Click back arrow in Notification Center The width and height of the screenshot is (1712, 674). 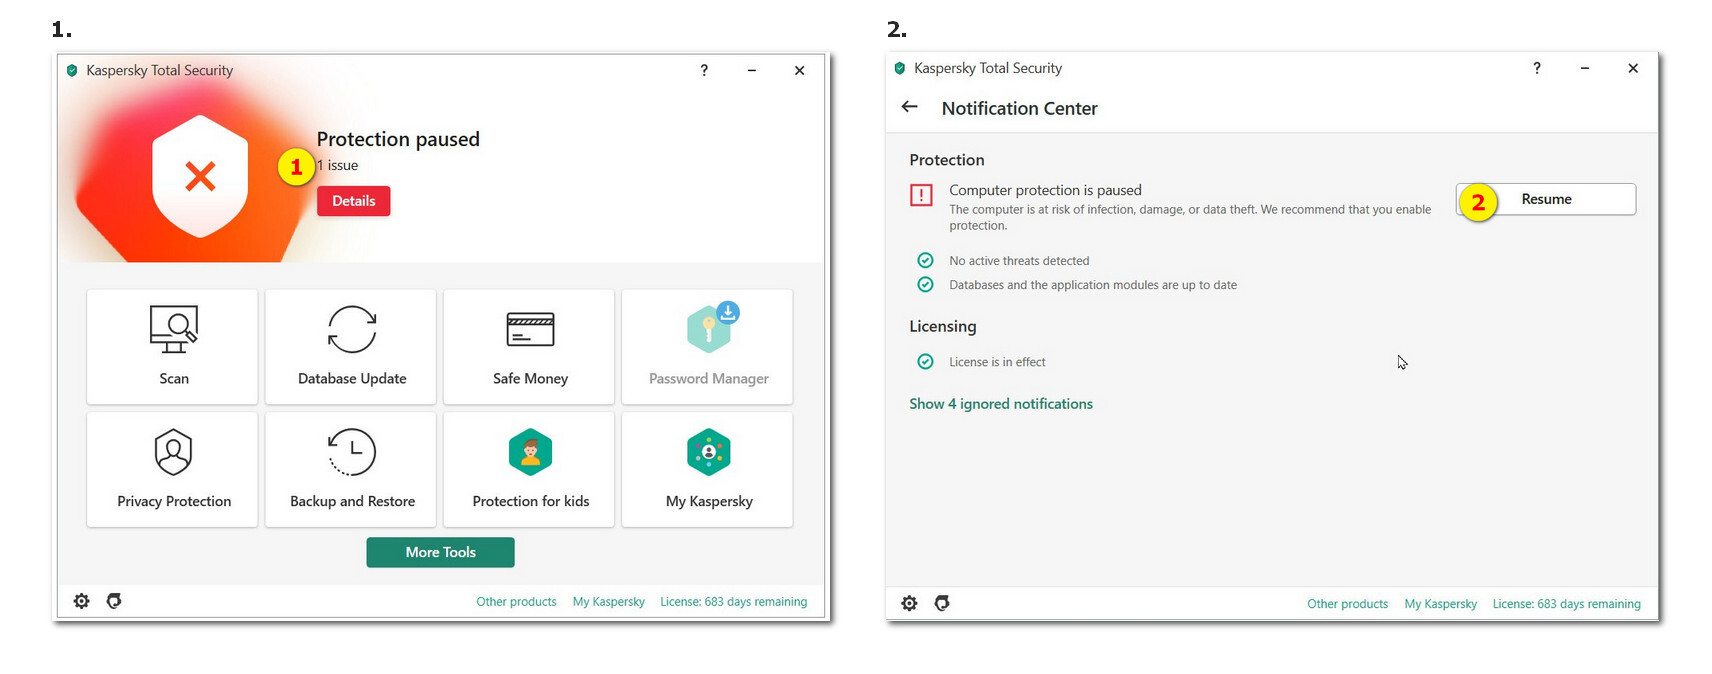click(910, 107)
